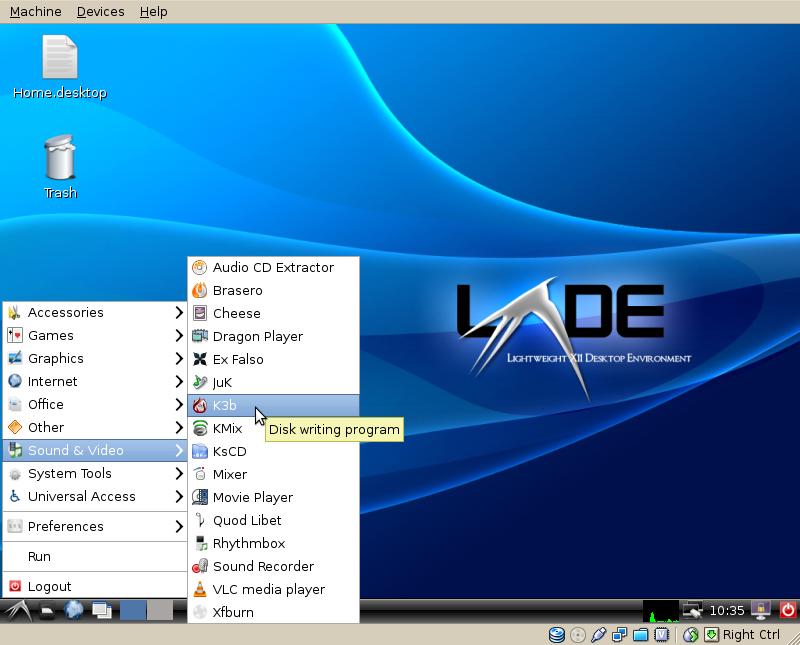Select the Run menu entry
800x645 pixels.
95,556
